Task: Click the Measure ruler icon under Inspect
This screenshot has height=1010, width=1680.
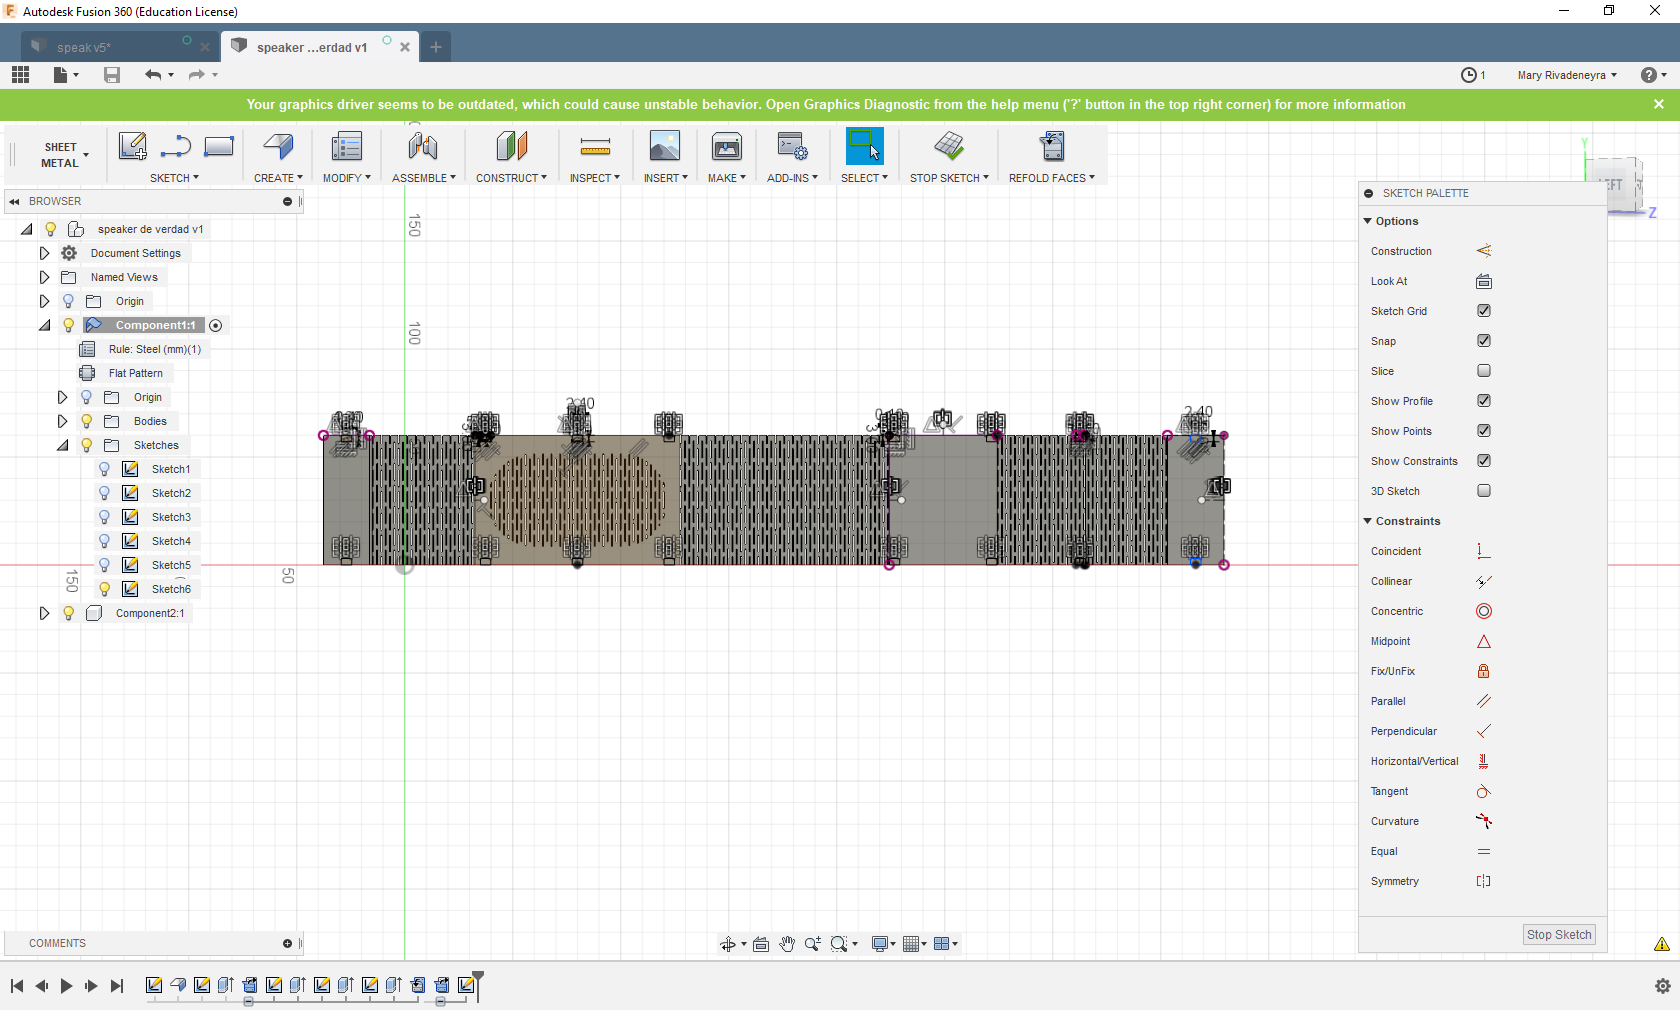Action: pos(594,148)
